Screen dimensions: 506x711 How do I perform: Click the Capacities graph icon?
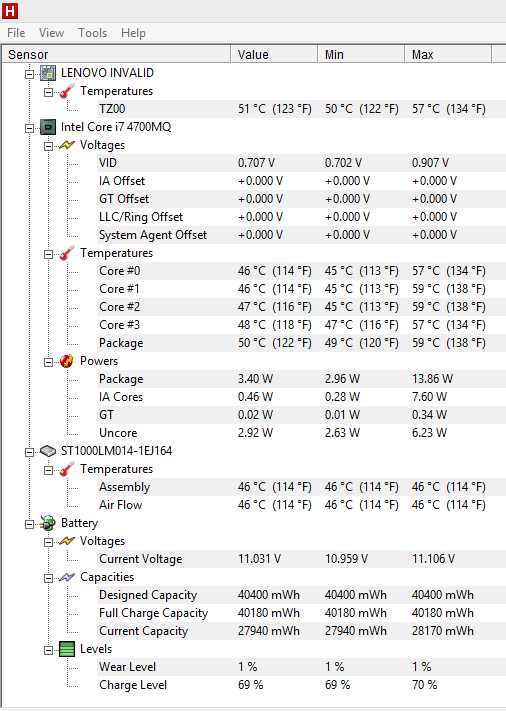pos(67,577)
